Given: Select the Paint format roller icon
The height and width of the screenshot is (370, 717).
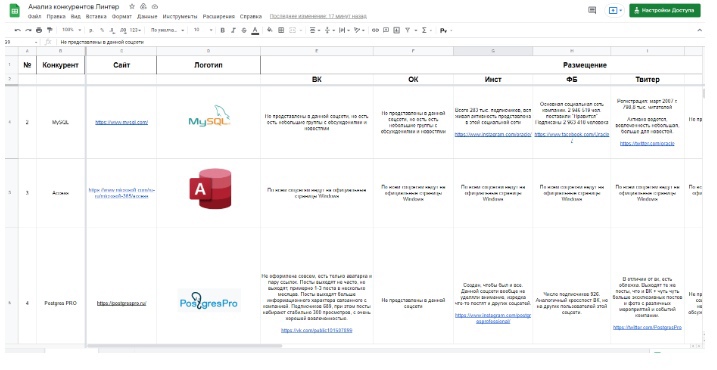Looking at the screenshot, I should click(x=50, y=30).
